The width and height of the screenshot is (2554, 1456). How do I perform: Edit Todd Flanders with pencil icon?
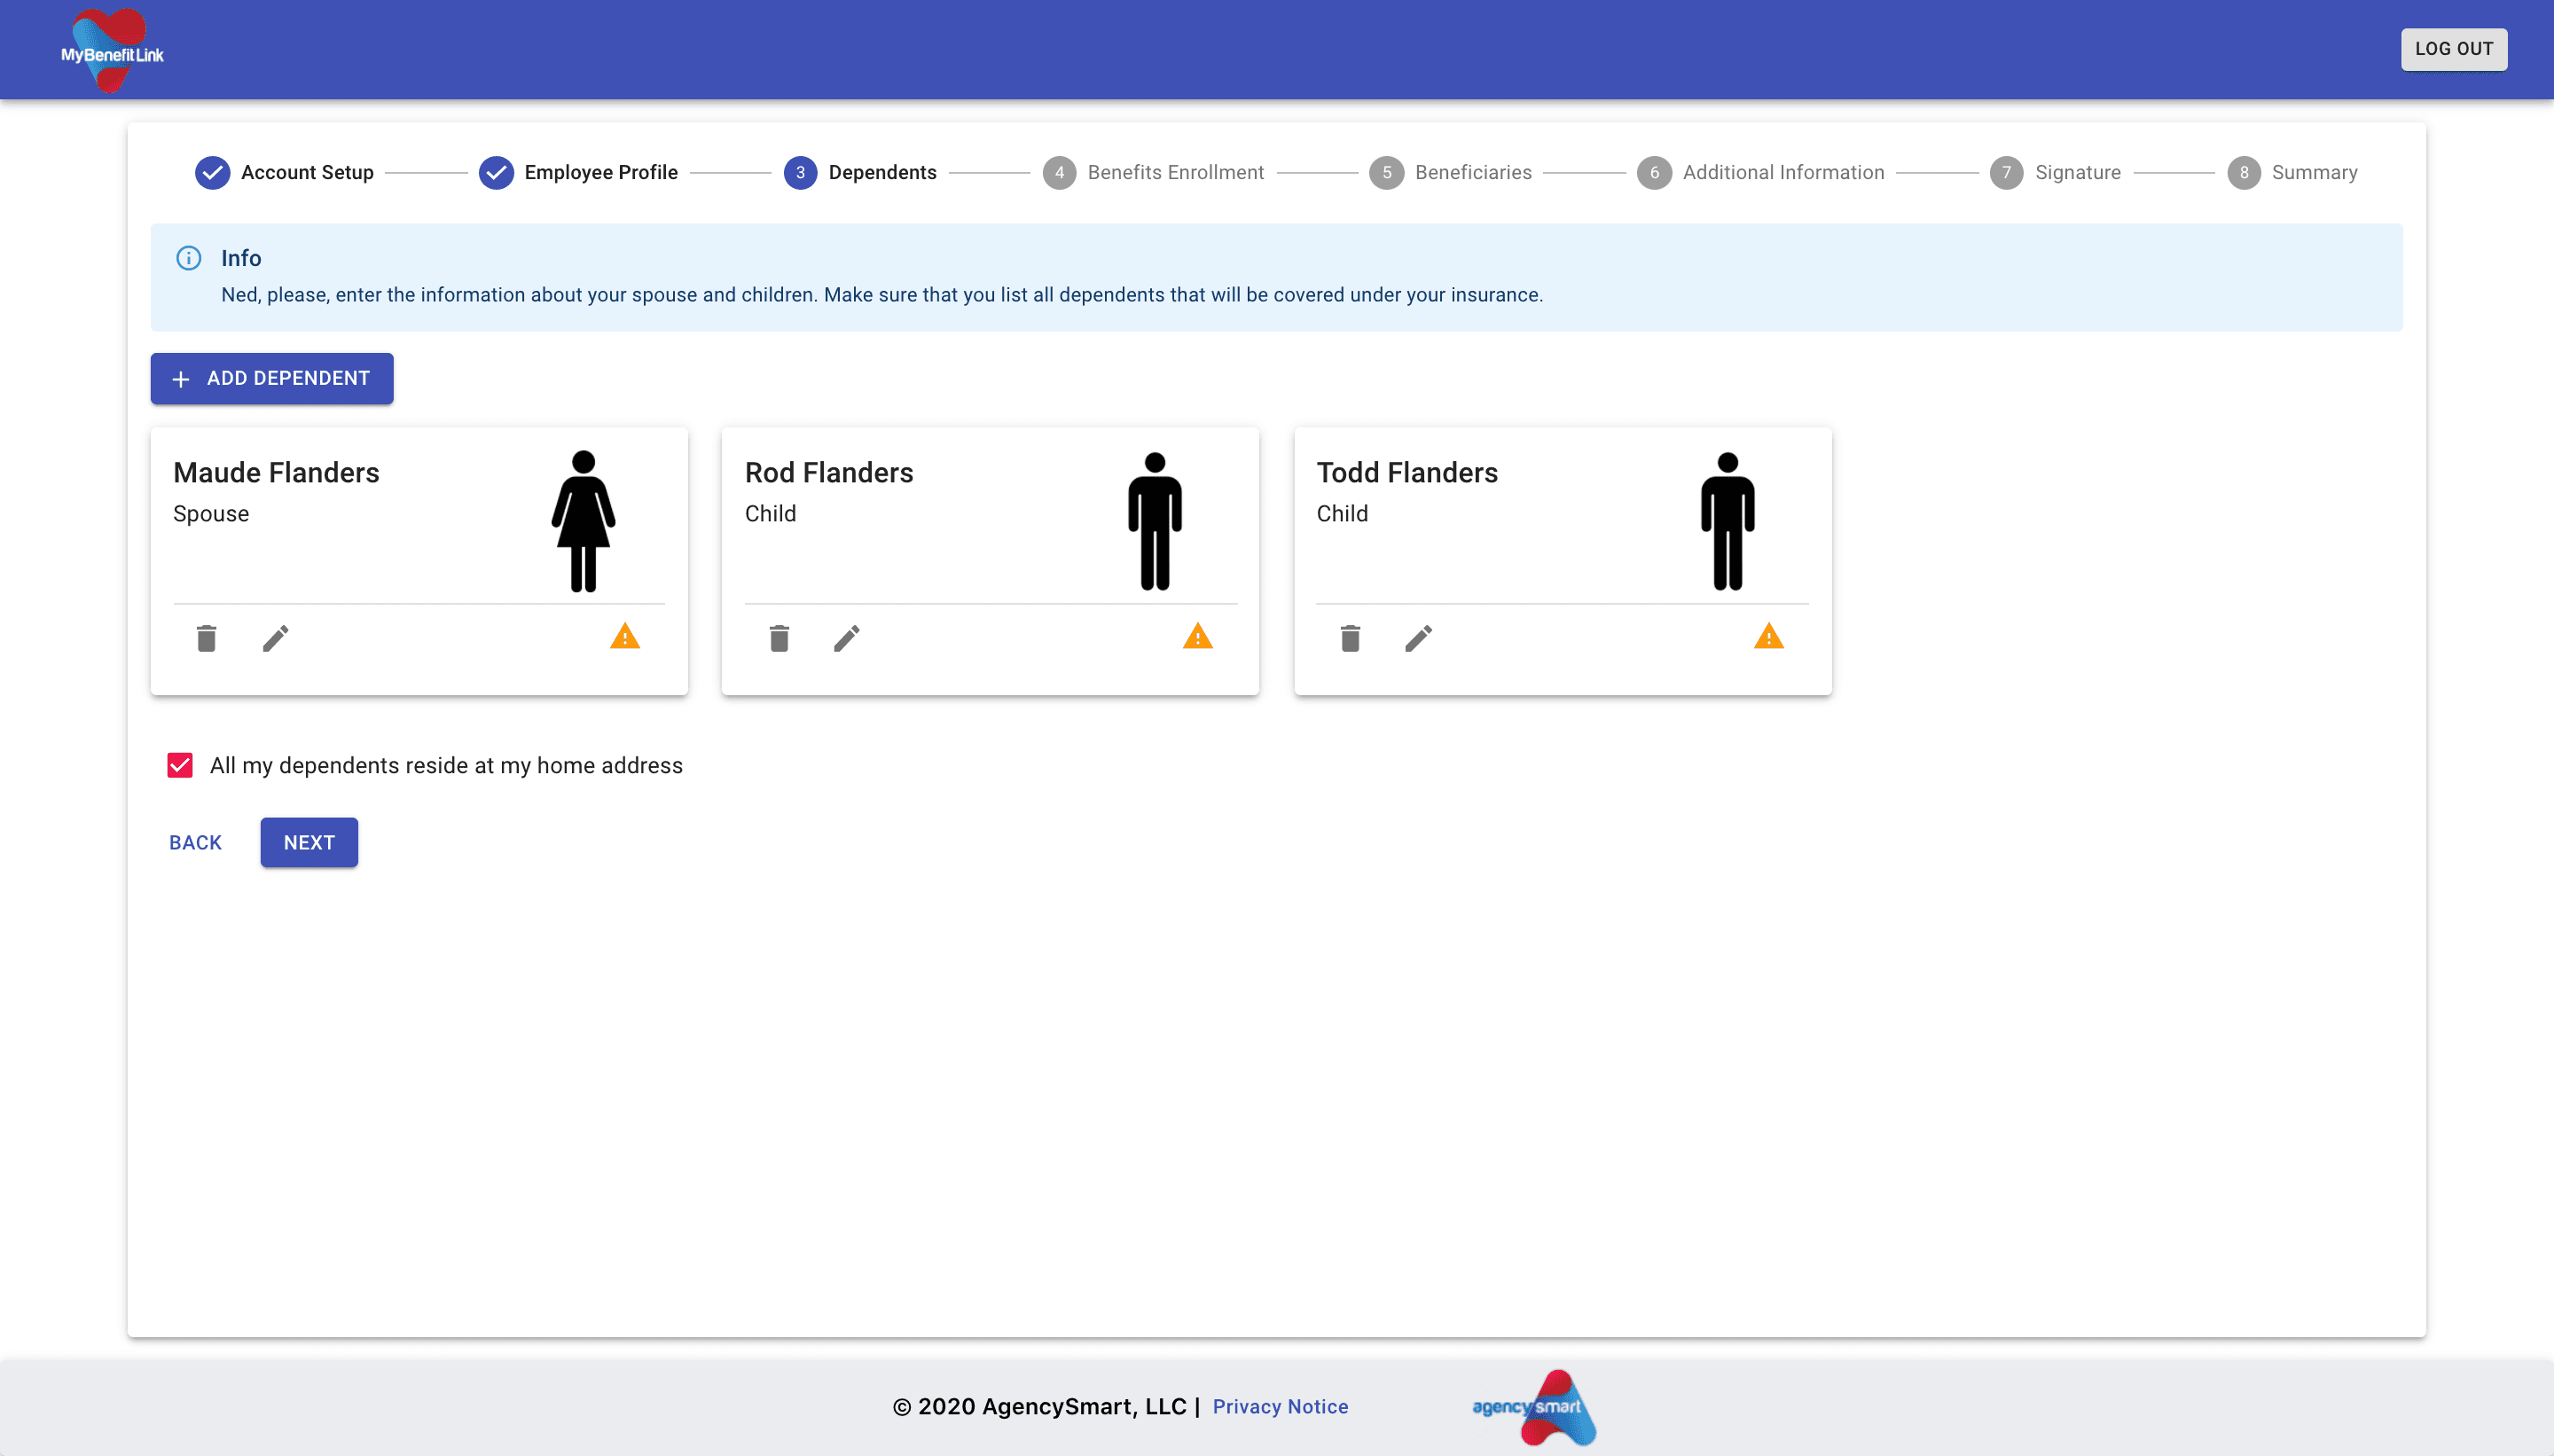(1418, 638)
